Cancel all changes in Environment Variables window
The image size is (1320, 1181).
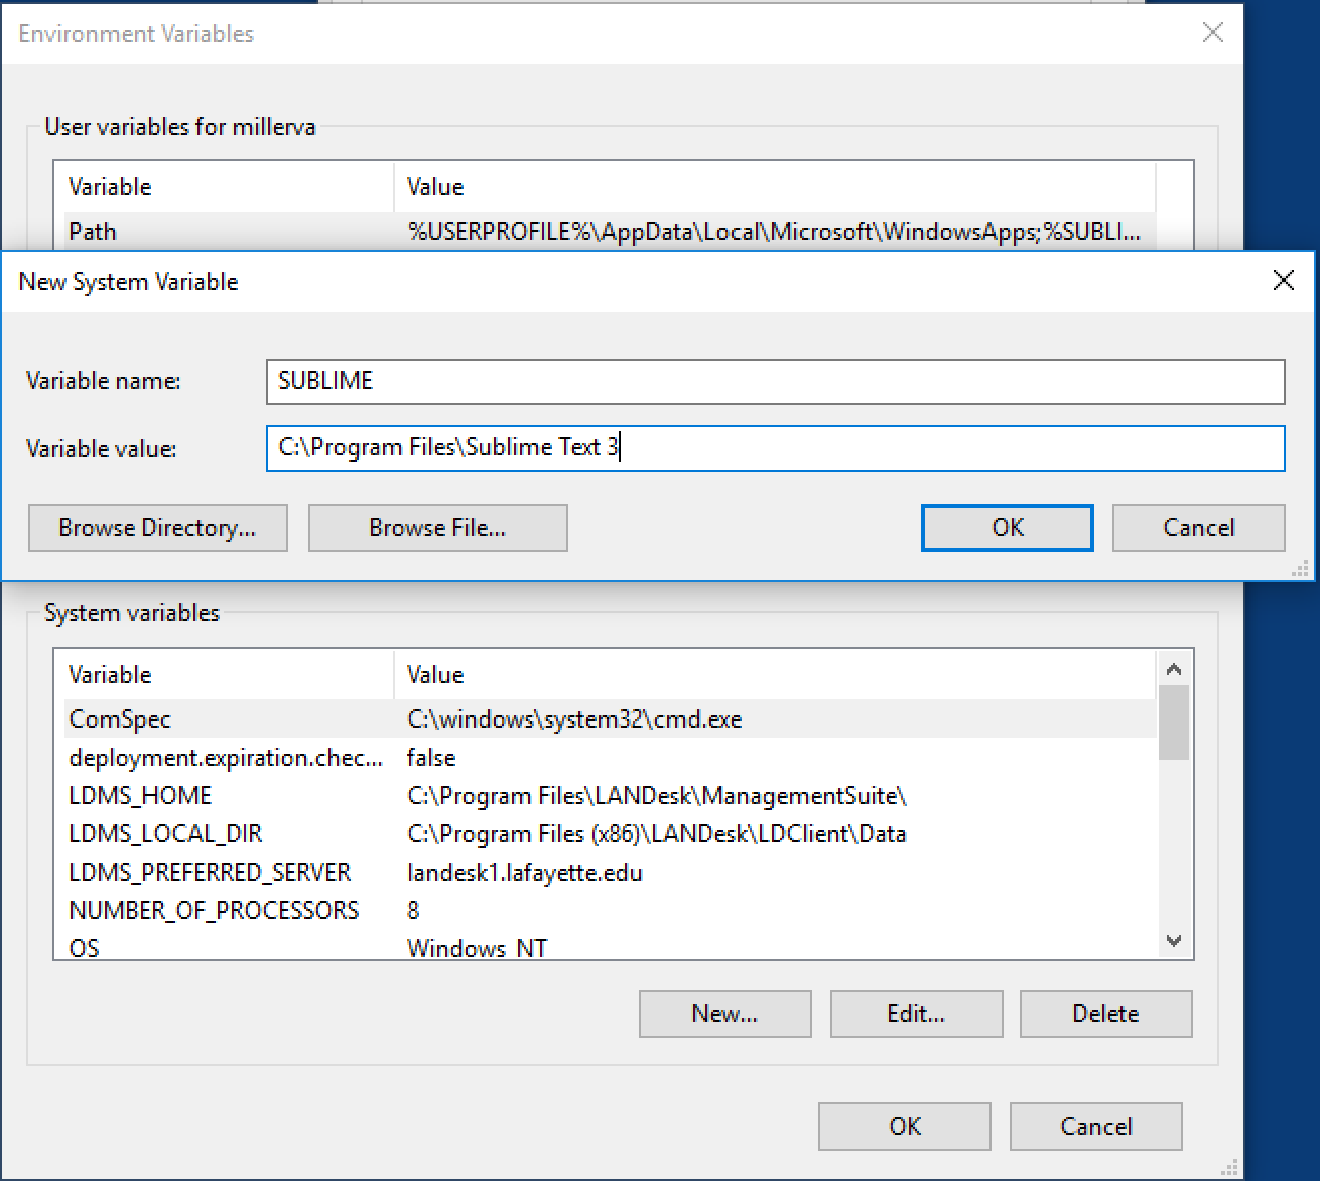coord(1095,1126)
